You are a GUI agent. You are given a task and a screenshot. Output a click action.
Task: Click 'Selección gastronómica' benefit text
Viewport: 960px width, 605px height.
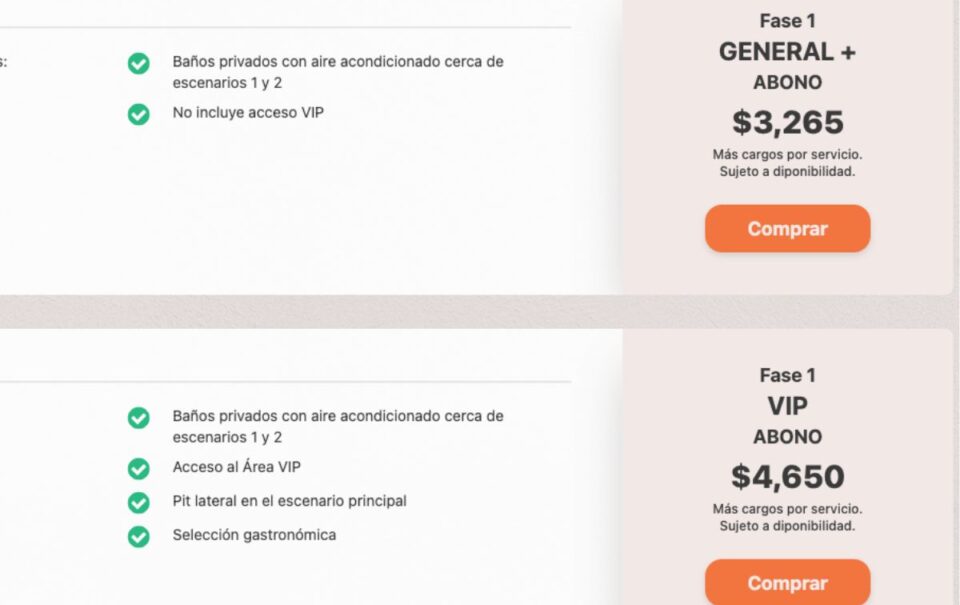[254, 535]
